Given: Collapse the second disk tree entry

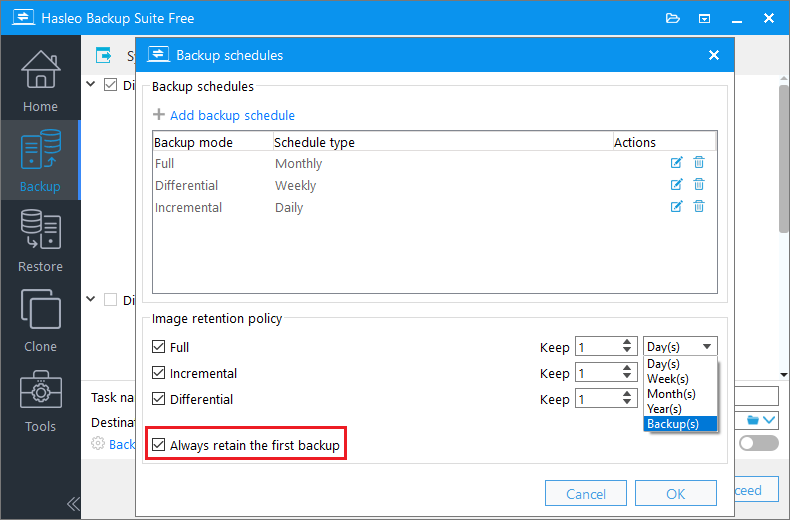Looking at the screenshot, I should click(x=91, y=299).
